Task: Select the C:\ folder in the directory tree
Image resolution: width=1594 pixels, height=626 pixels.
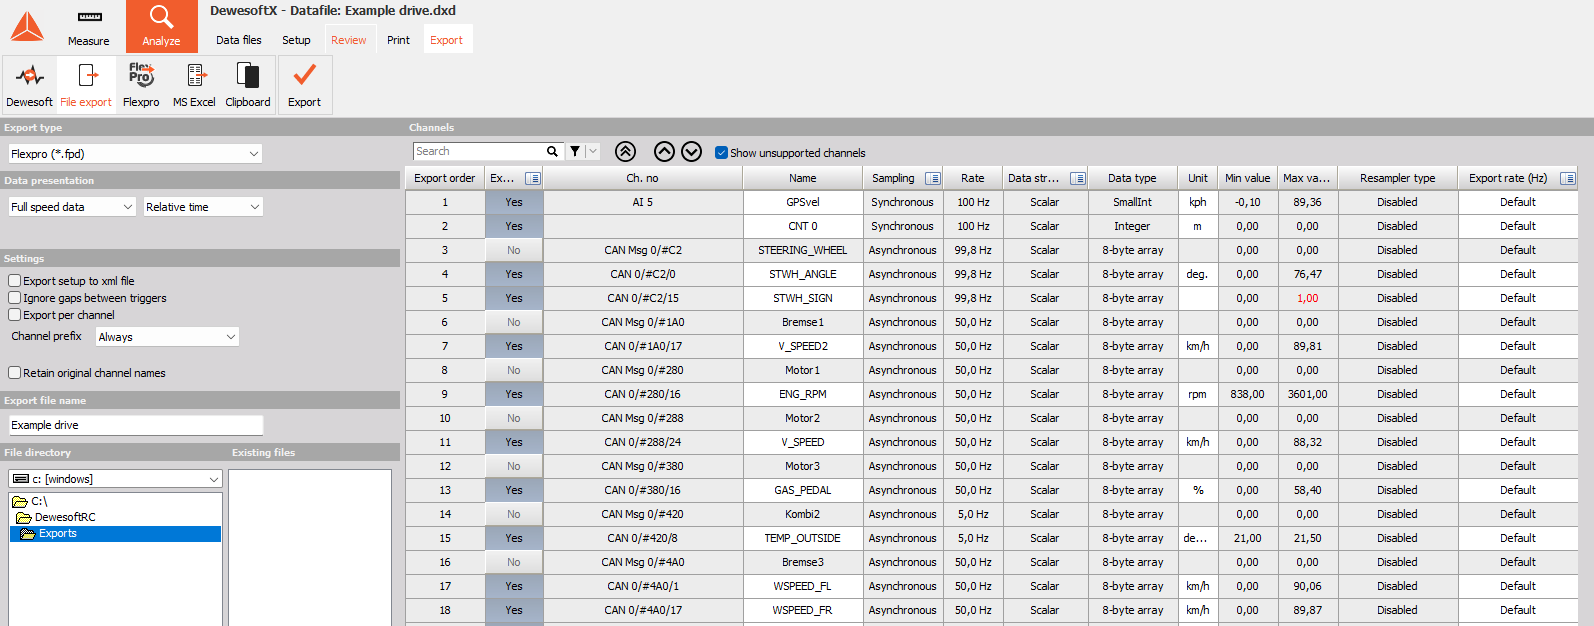Action: tap(39, 501)
